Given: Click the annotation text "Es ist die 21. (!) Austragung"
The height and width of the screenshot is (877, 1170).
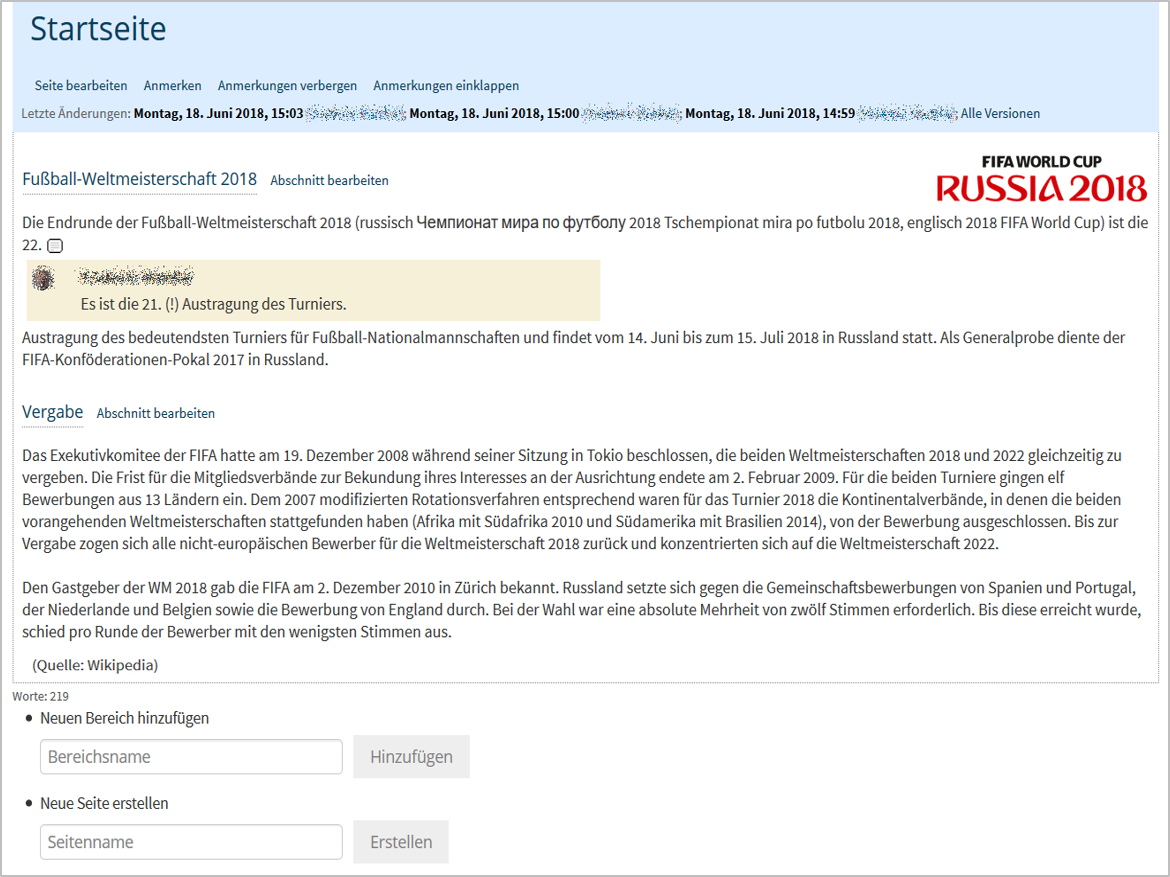Looking at the screenshot, I should (213, 304).
